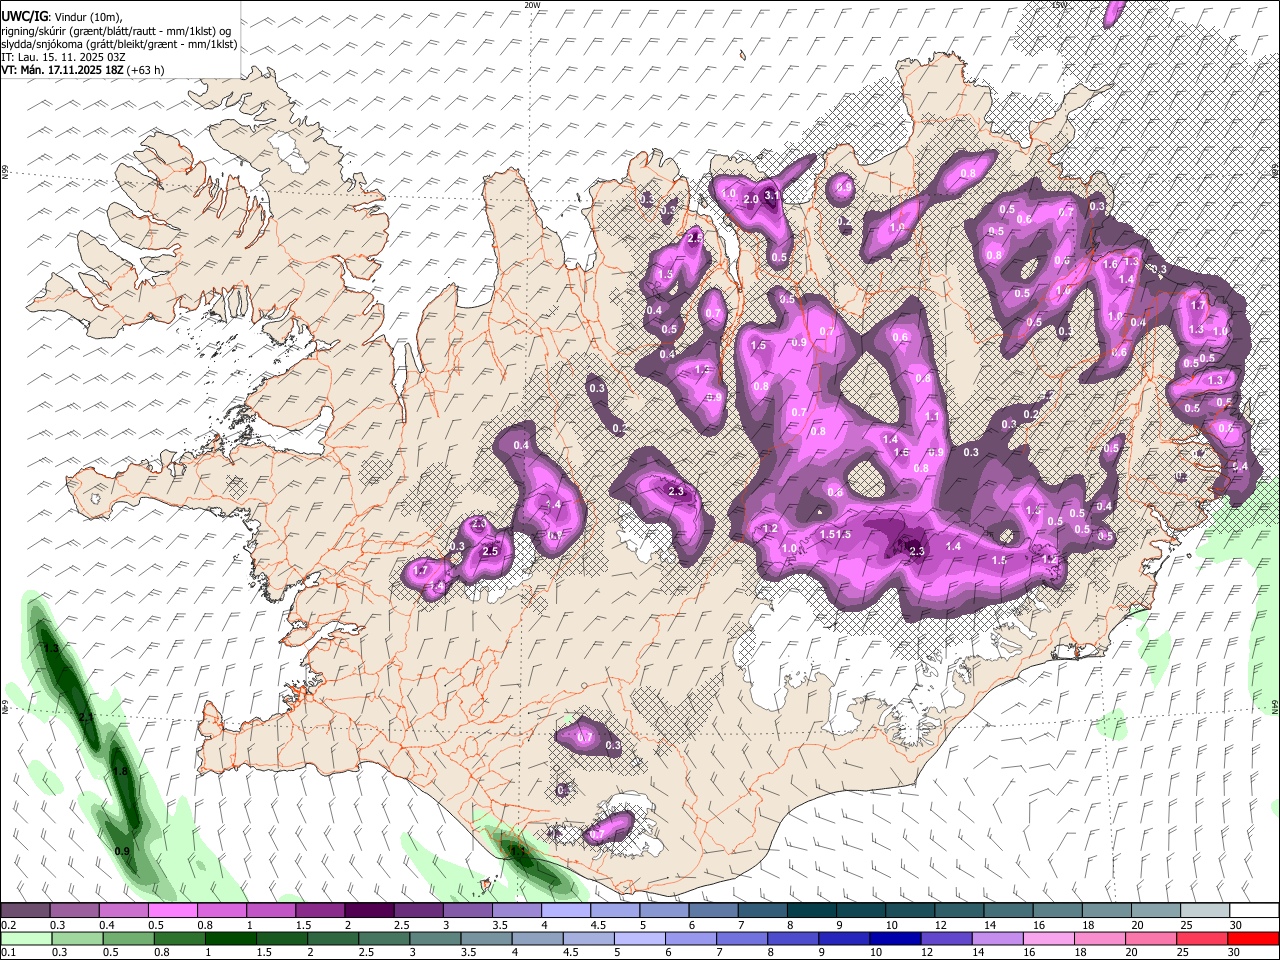Click the 20W longitude label
1280x960 pixels.
tap(532, 5)
